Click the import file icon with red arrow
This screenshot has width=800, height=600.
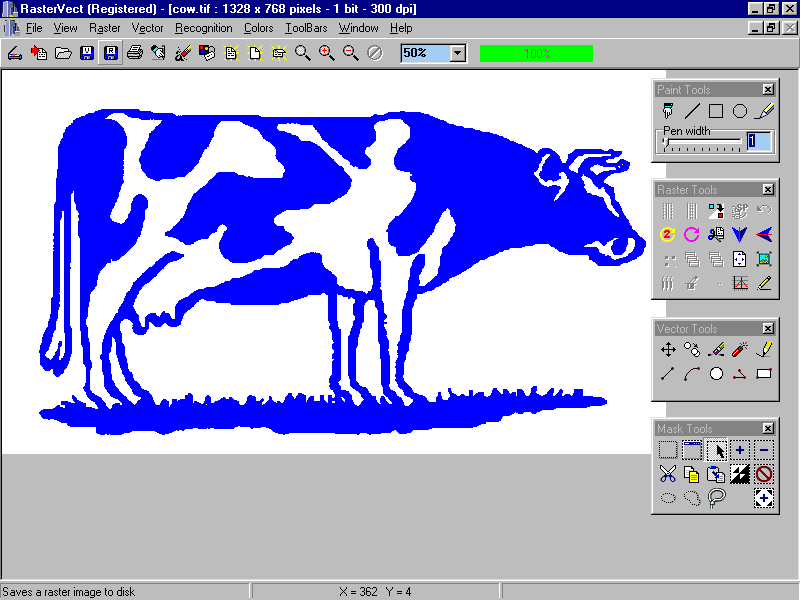tap(39, 53)
